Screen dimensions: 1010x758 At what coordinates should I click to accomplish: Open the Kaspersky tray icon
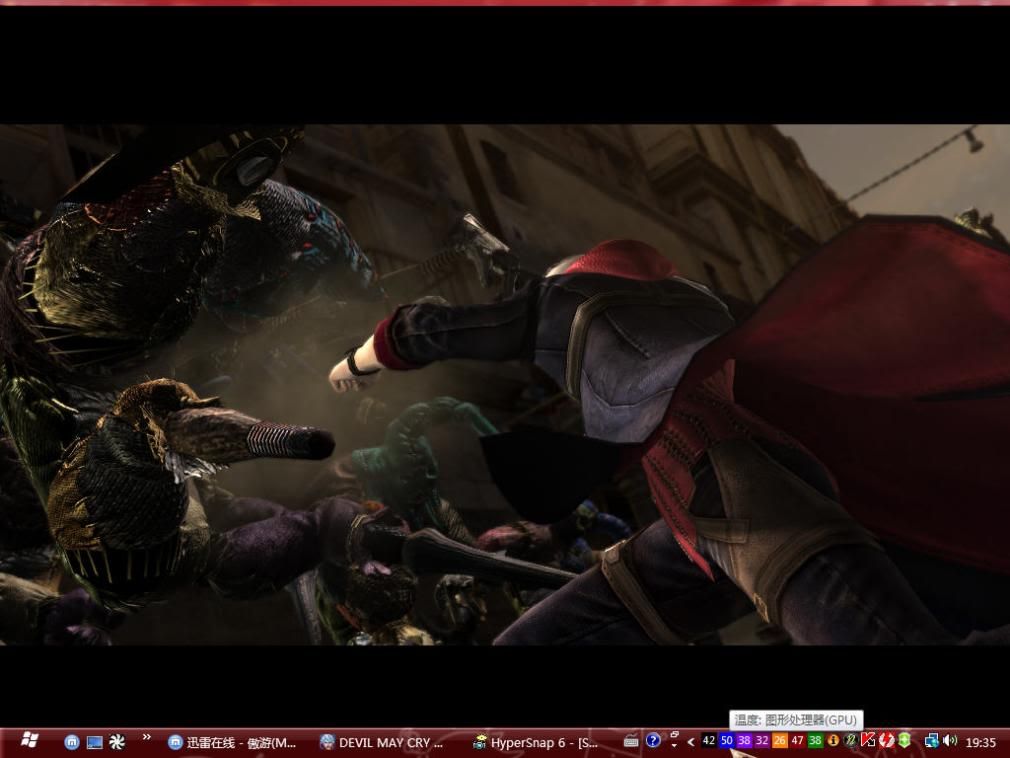coord(868,741)
